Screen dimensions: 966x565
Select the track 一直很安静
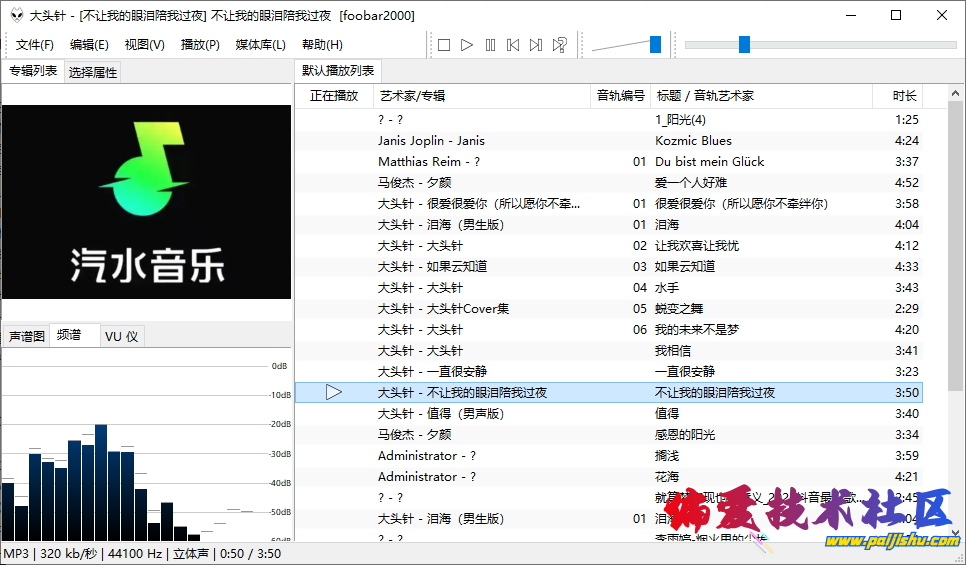pos(609,371)
